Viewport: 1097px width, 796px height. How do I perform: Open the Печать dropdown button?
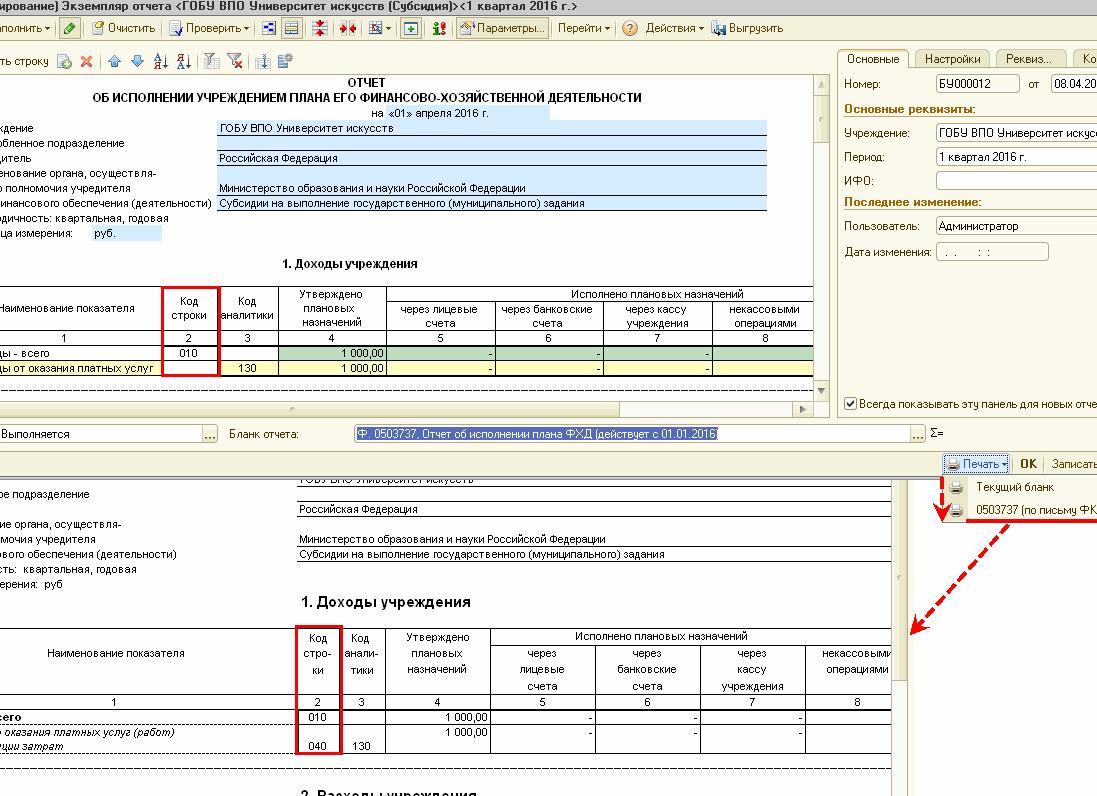(x=977, y=464)
